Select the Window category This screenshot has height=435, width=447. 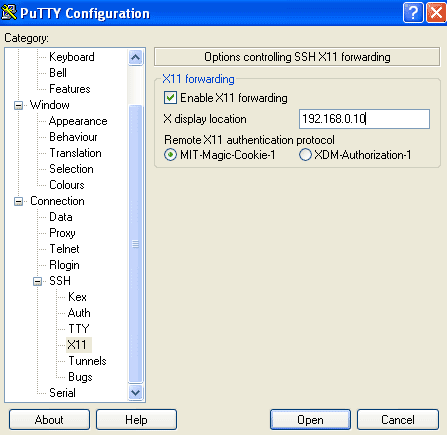50,105
